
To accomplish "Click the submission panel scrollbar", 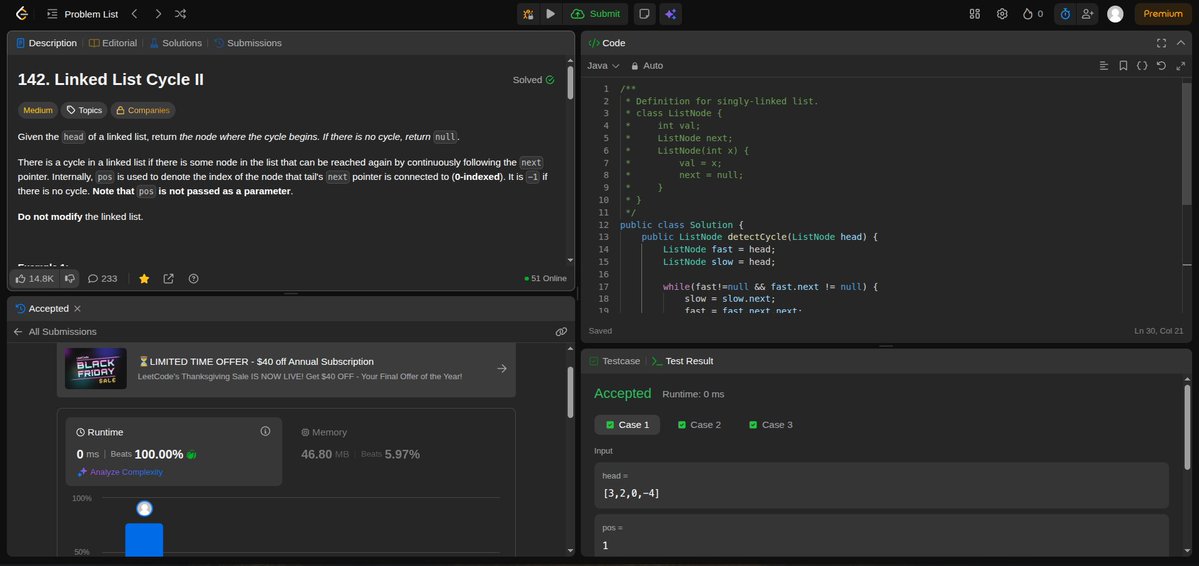I will [570, 392].
